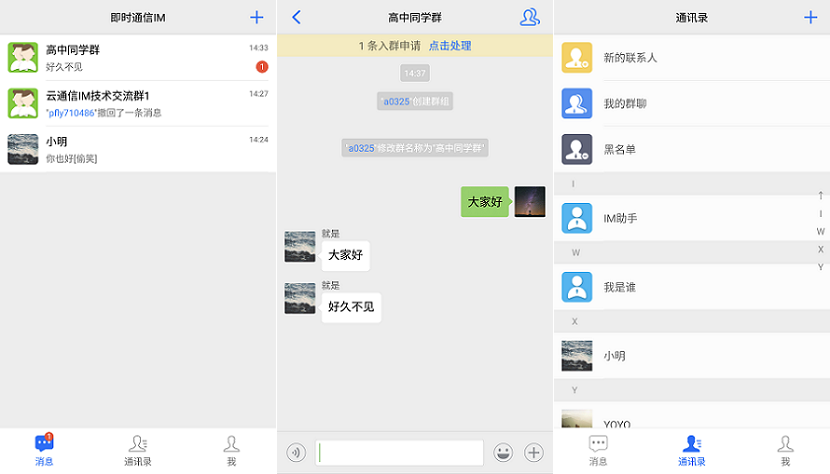Open chat with 小明 in message list
830x474 pixels.
[x=138, y=149]
